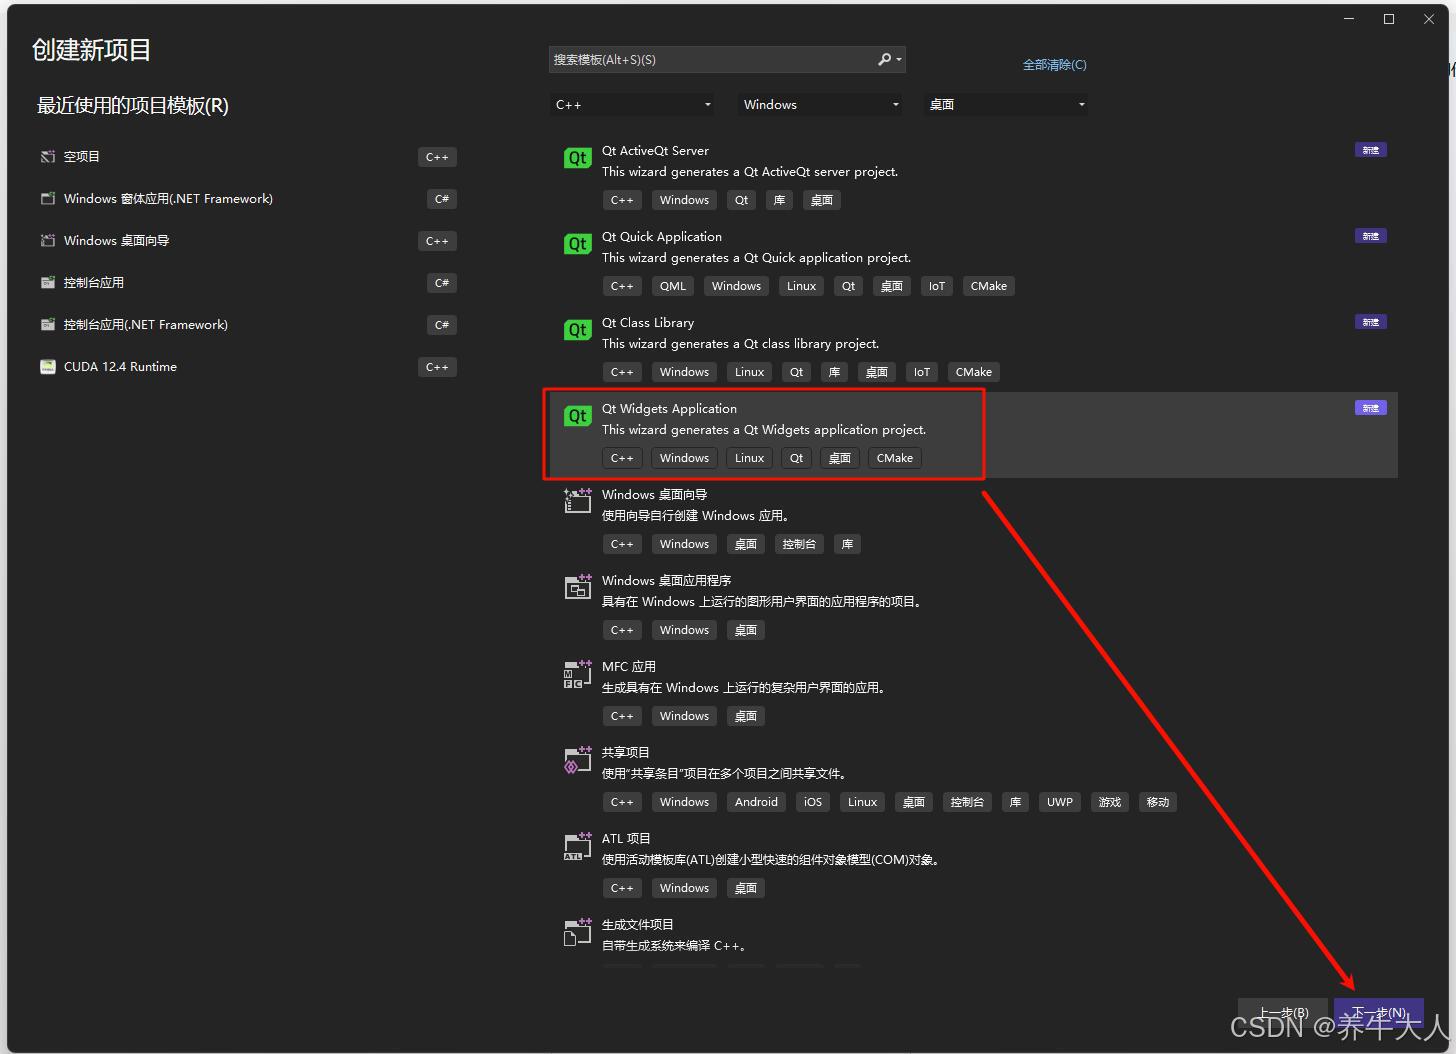The height and width of the screenshot is (1054, 1456).
Task: Select the 共享项目 template title
Action: tap(626, 753)
